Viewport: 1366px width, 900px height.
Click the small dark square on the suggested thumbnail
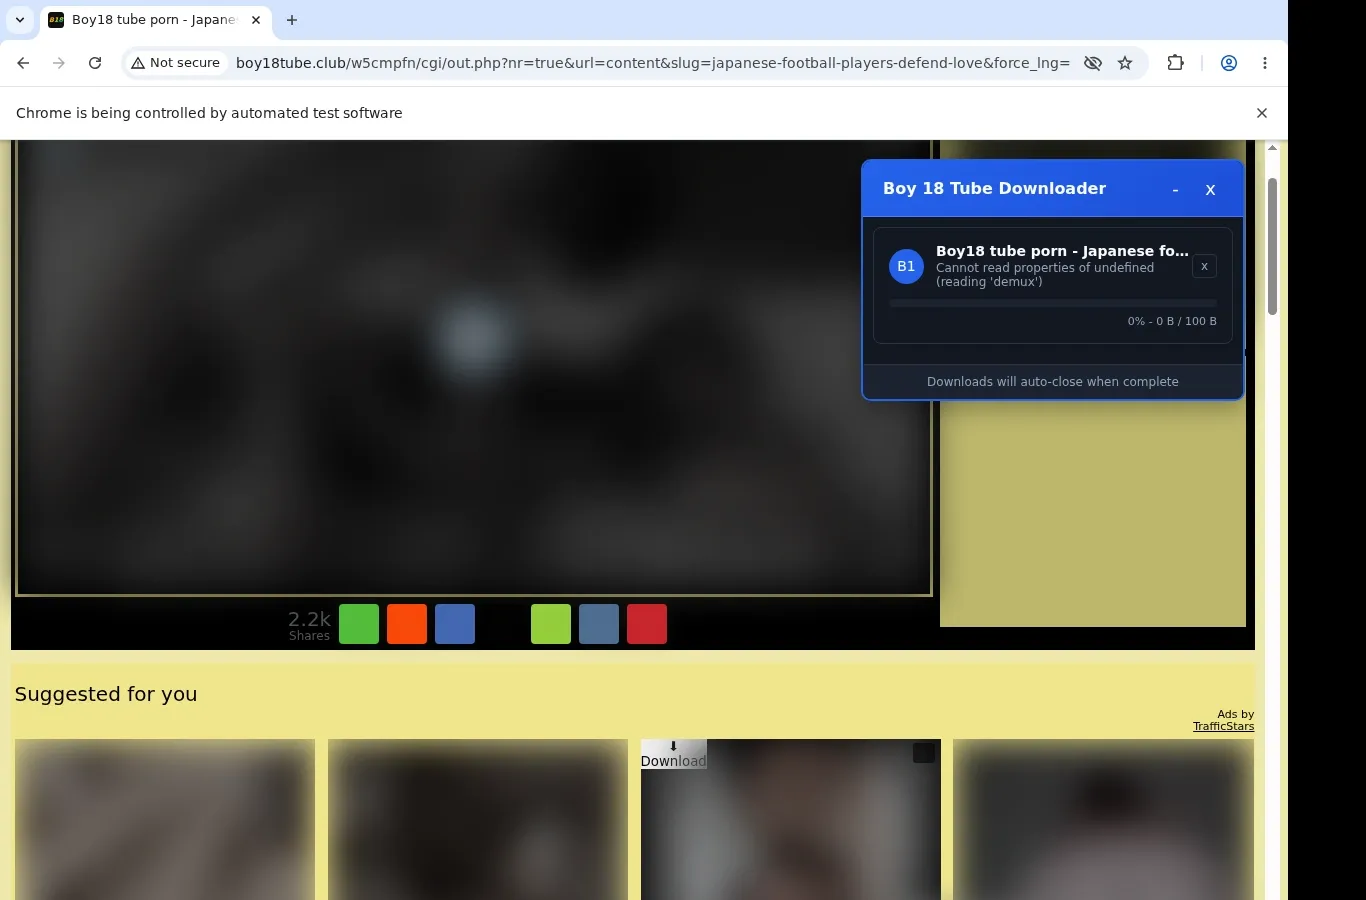pos(924,753)
